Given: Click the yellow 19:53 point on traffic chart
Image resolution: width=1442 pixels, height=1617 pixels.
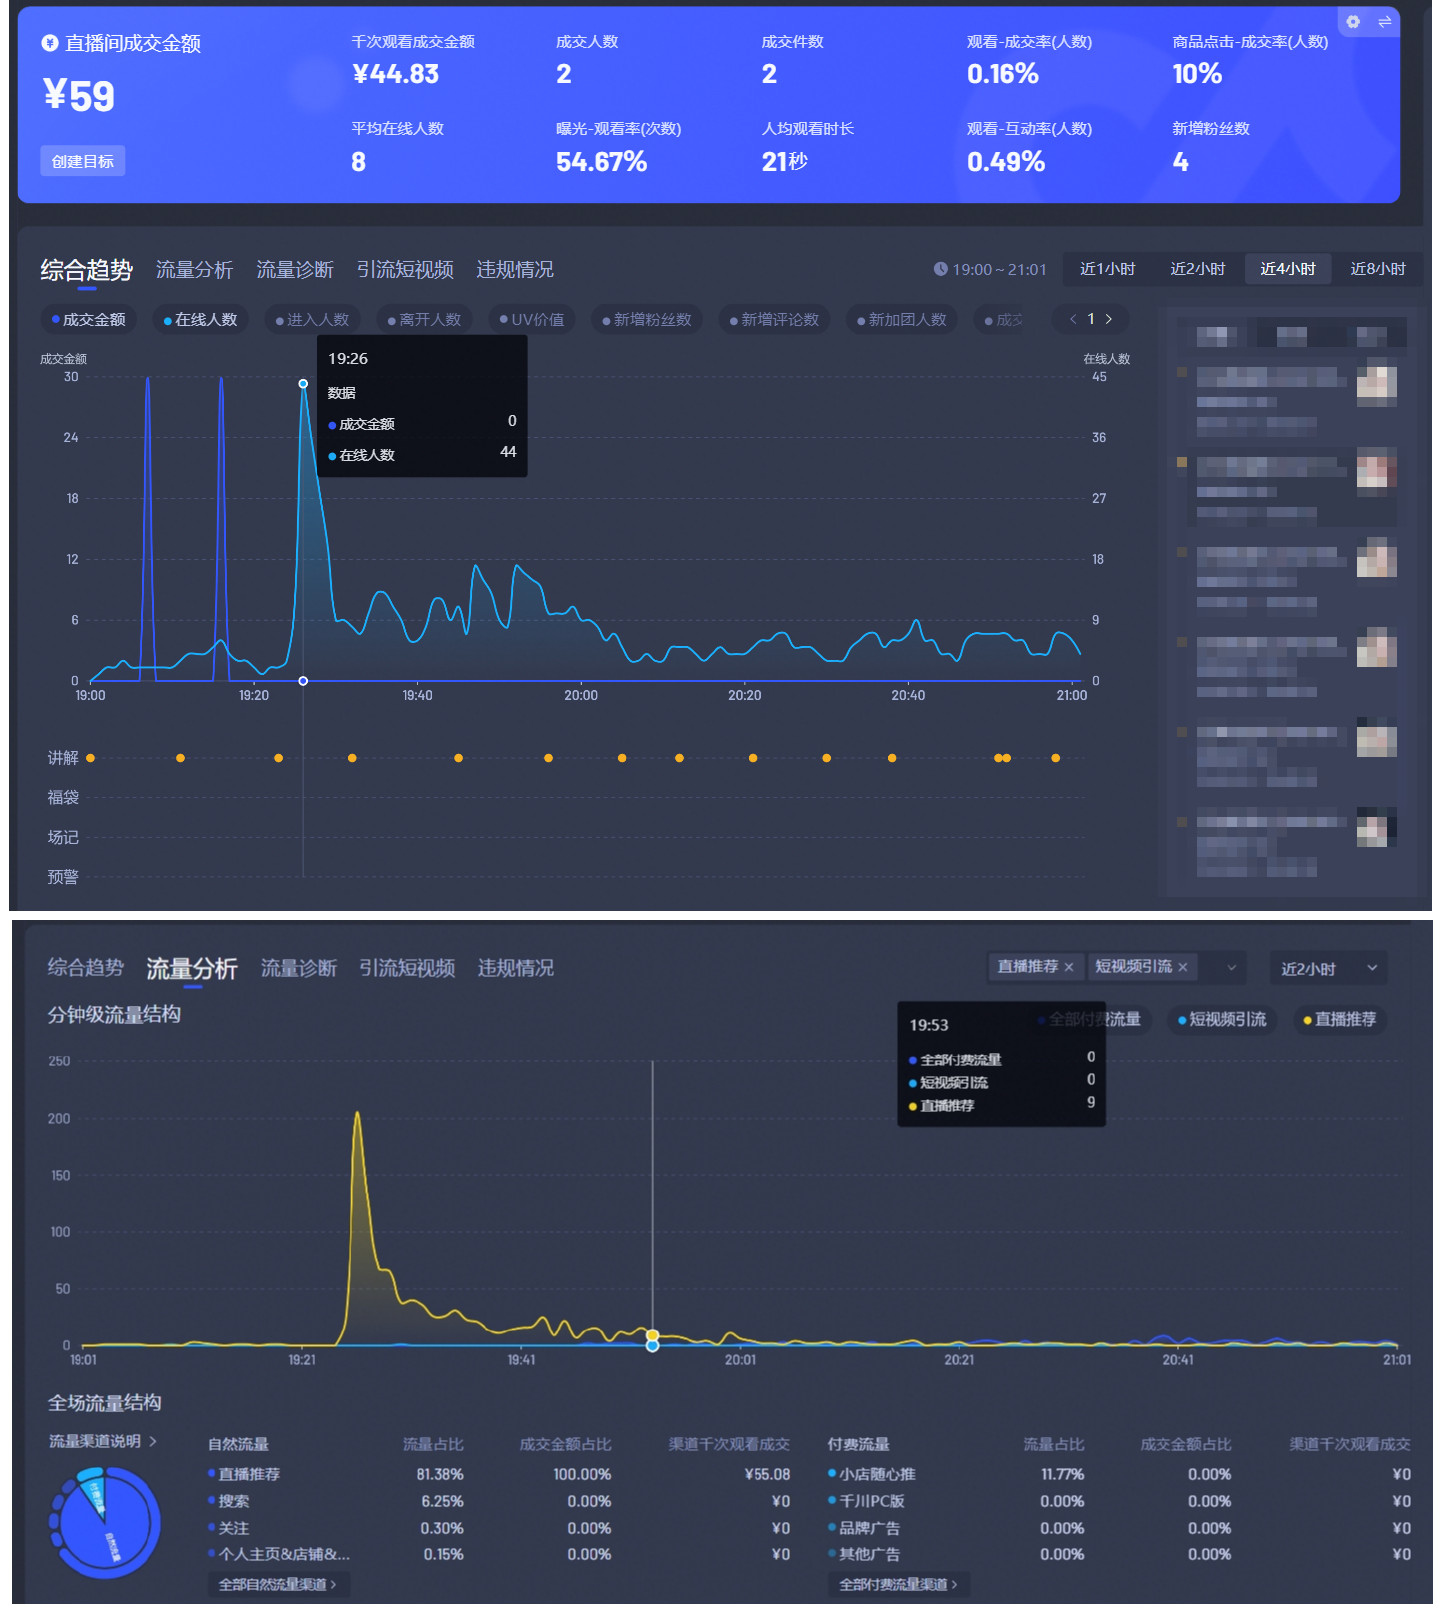Looking at the screenshot, I should coord(652,1335).
